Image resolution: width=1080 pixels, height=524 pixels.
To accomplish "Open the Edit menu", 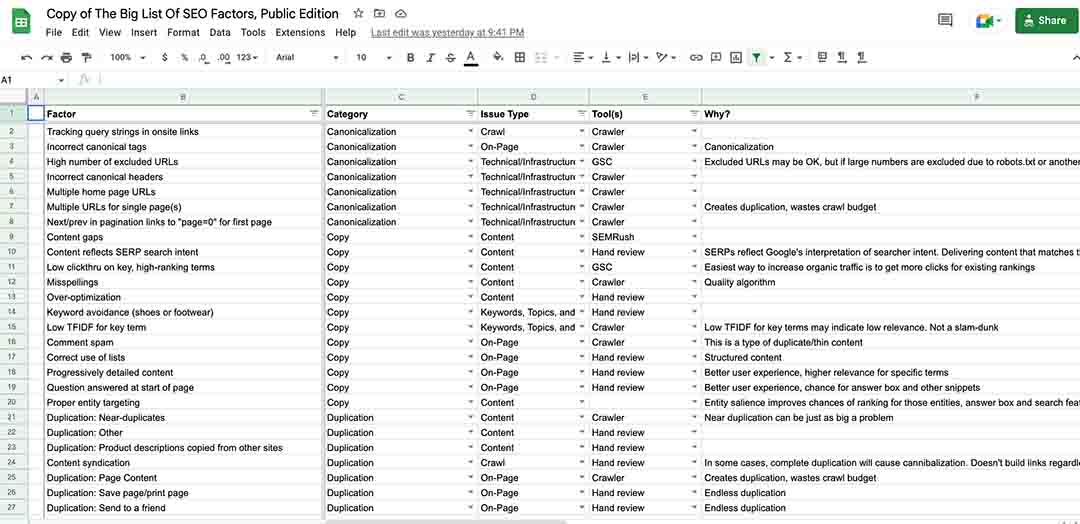I will 80,32.
